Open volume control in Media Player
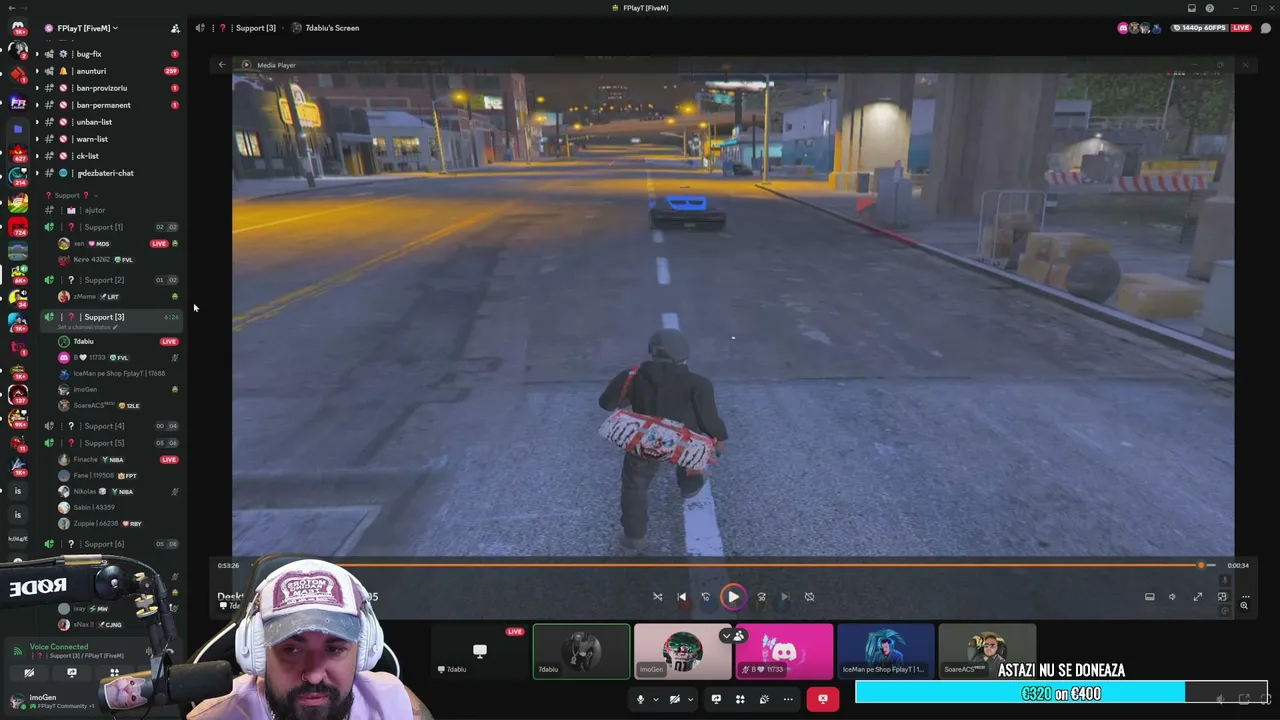The width and height of the screenshot is (1280, 720). tap(1173, 597)
